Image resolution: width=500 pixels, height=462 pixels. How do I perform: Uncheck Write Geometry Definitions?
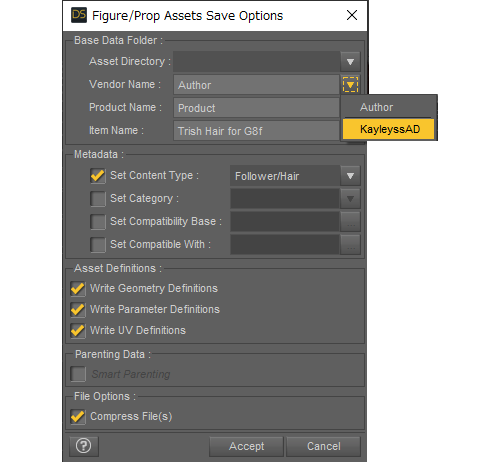pyautogui.click(x=78, y=289)
